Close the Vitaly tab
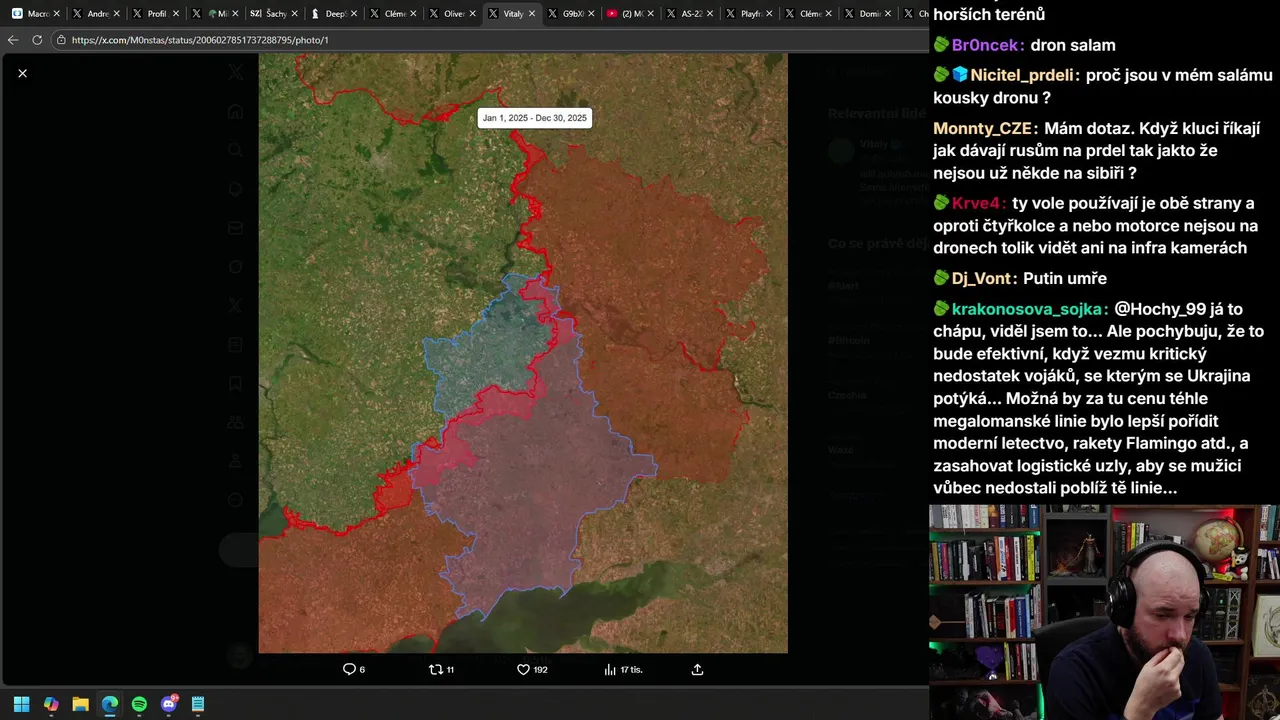The width and height of the screenshot is (1280, 720). (532, 14)
